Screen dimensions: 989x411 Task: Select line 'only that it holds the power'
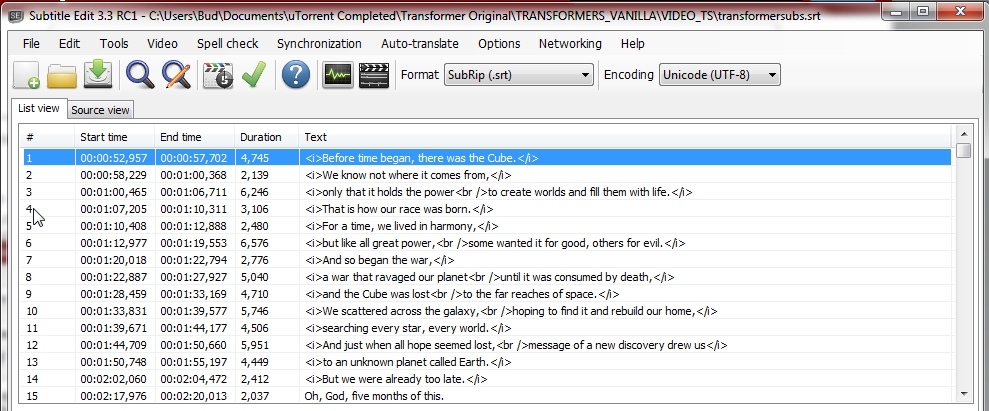[487, 192]
